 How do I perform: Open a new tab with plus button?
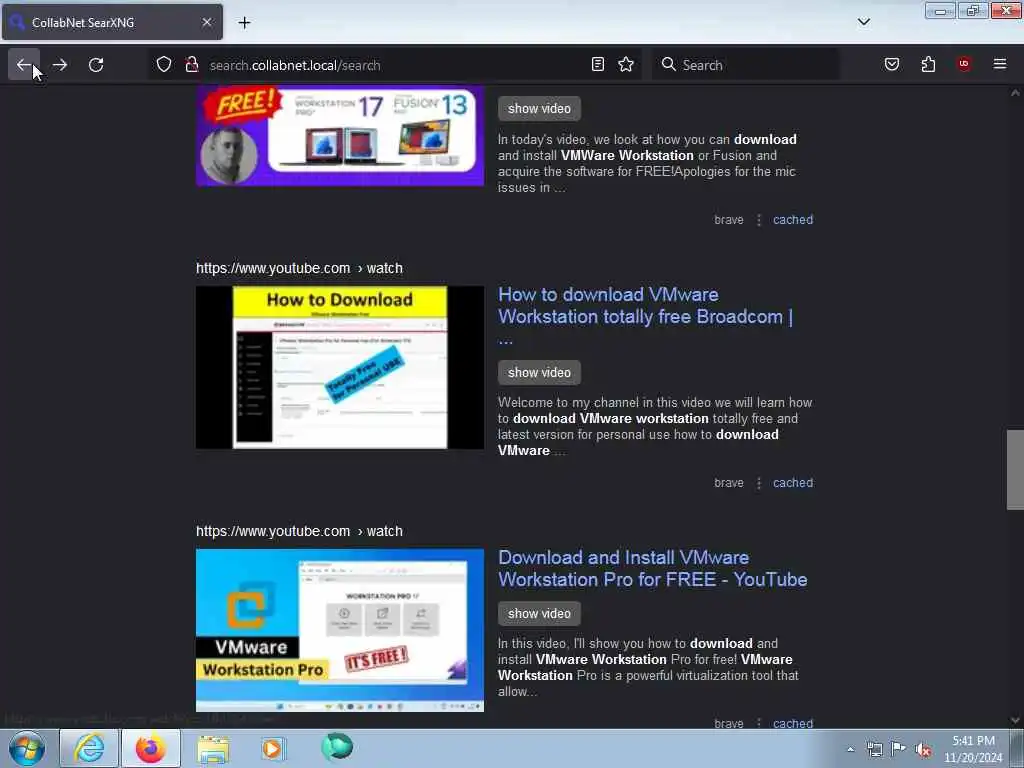pos(244,23)
